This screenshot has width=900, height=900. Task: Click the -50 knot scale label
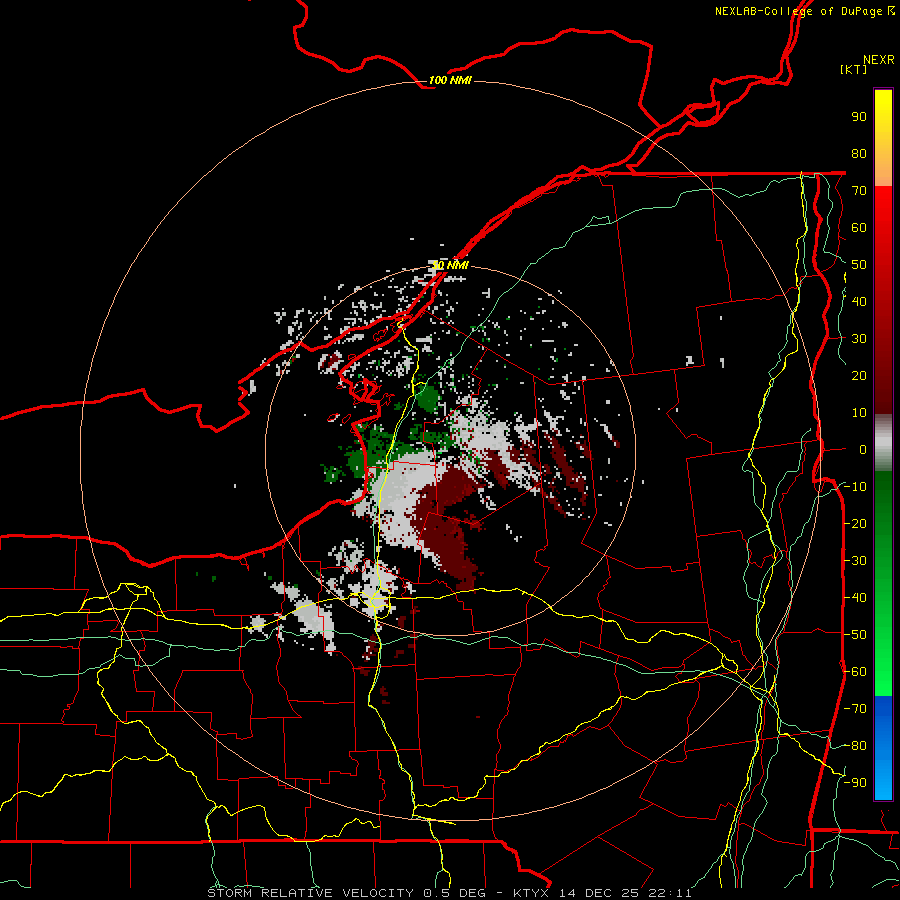pyautogui.click(x=855, y=635)
